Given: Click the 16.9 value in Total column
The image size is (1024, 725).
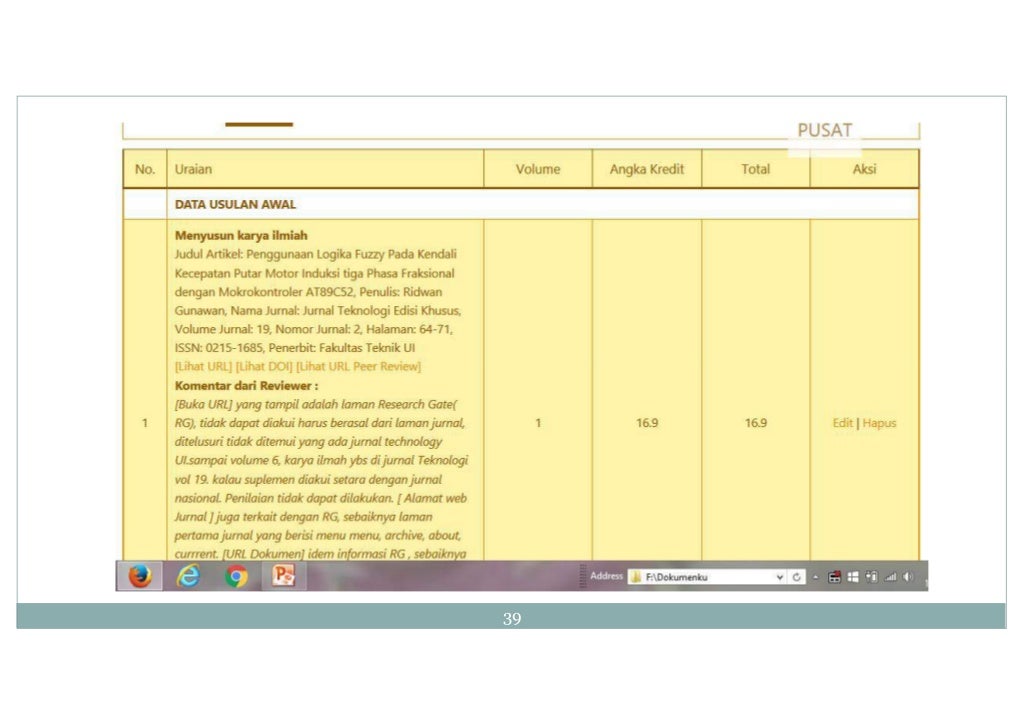Looking at the screenshot, I should pos(756,423).
